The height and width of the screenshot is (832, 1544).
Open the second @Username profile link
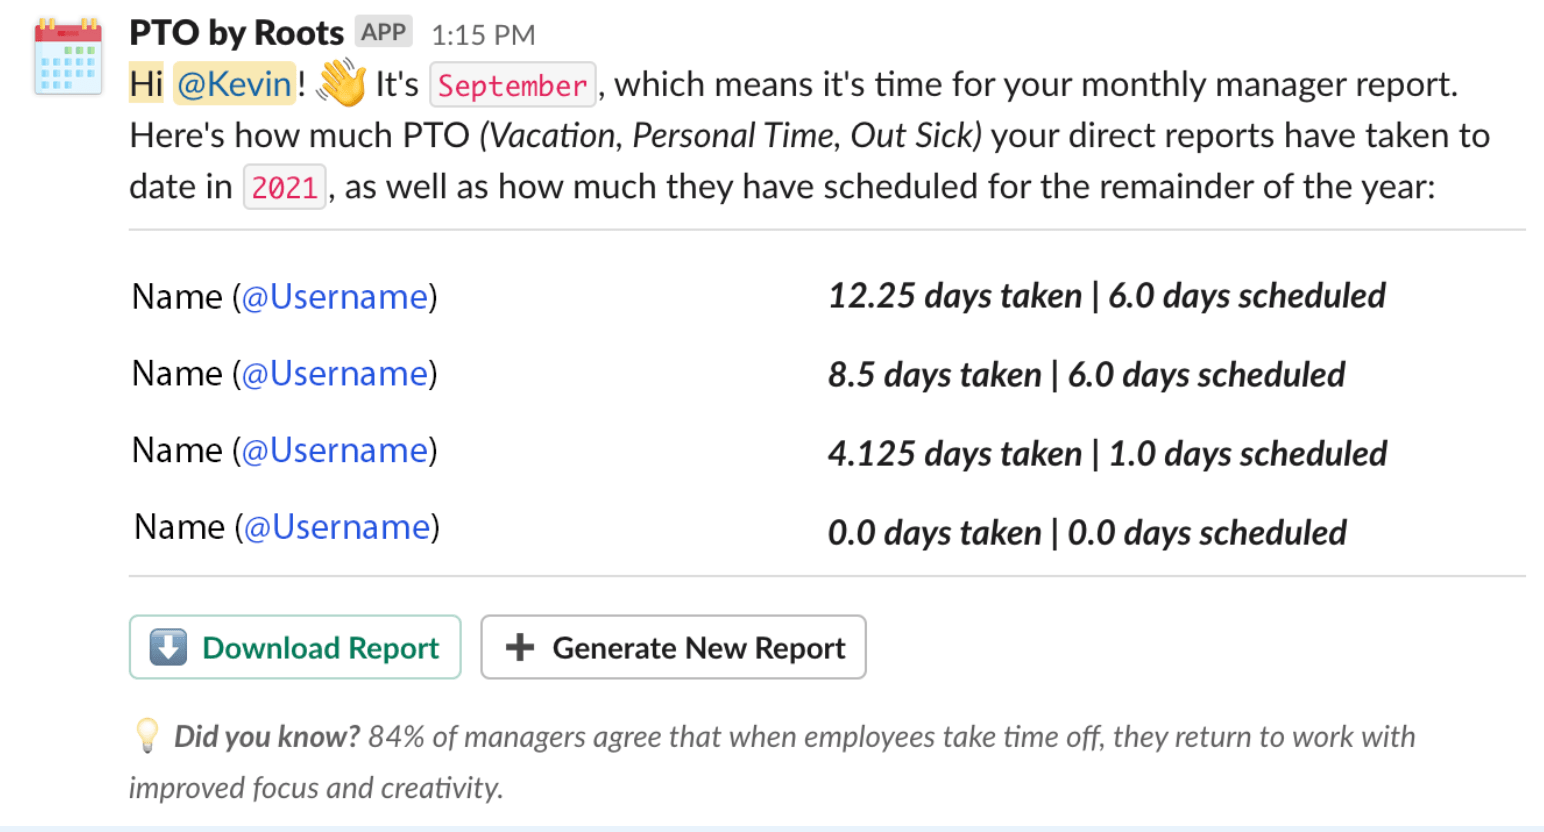coord(334,373)
